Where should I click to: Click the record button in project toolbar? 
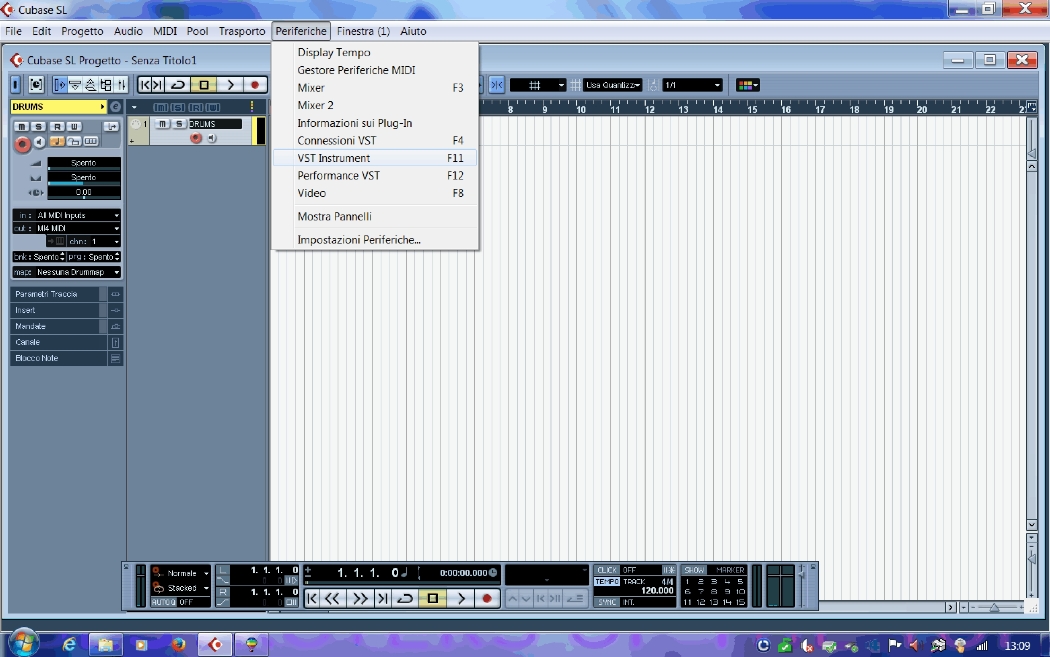[254, 84]
